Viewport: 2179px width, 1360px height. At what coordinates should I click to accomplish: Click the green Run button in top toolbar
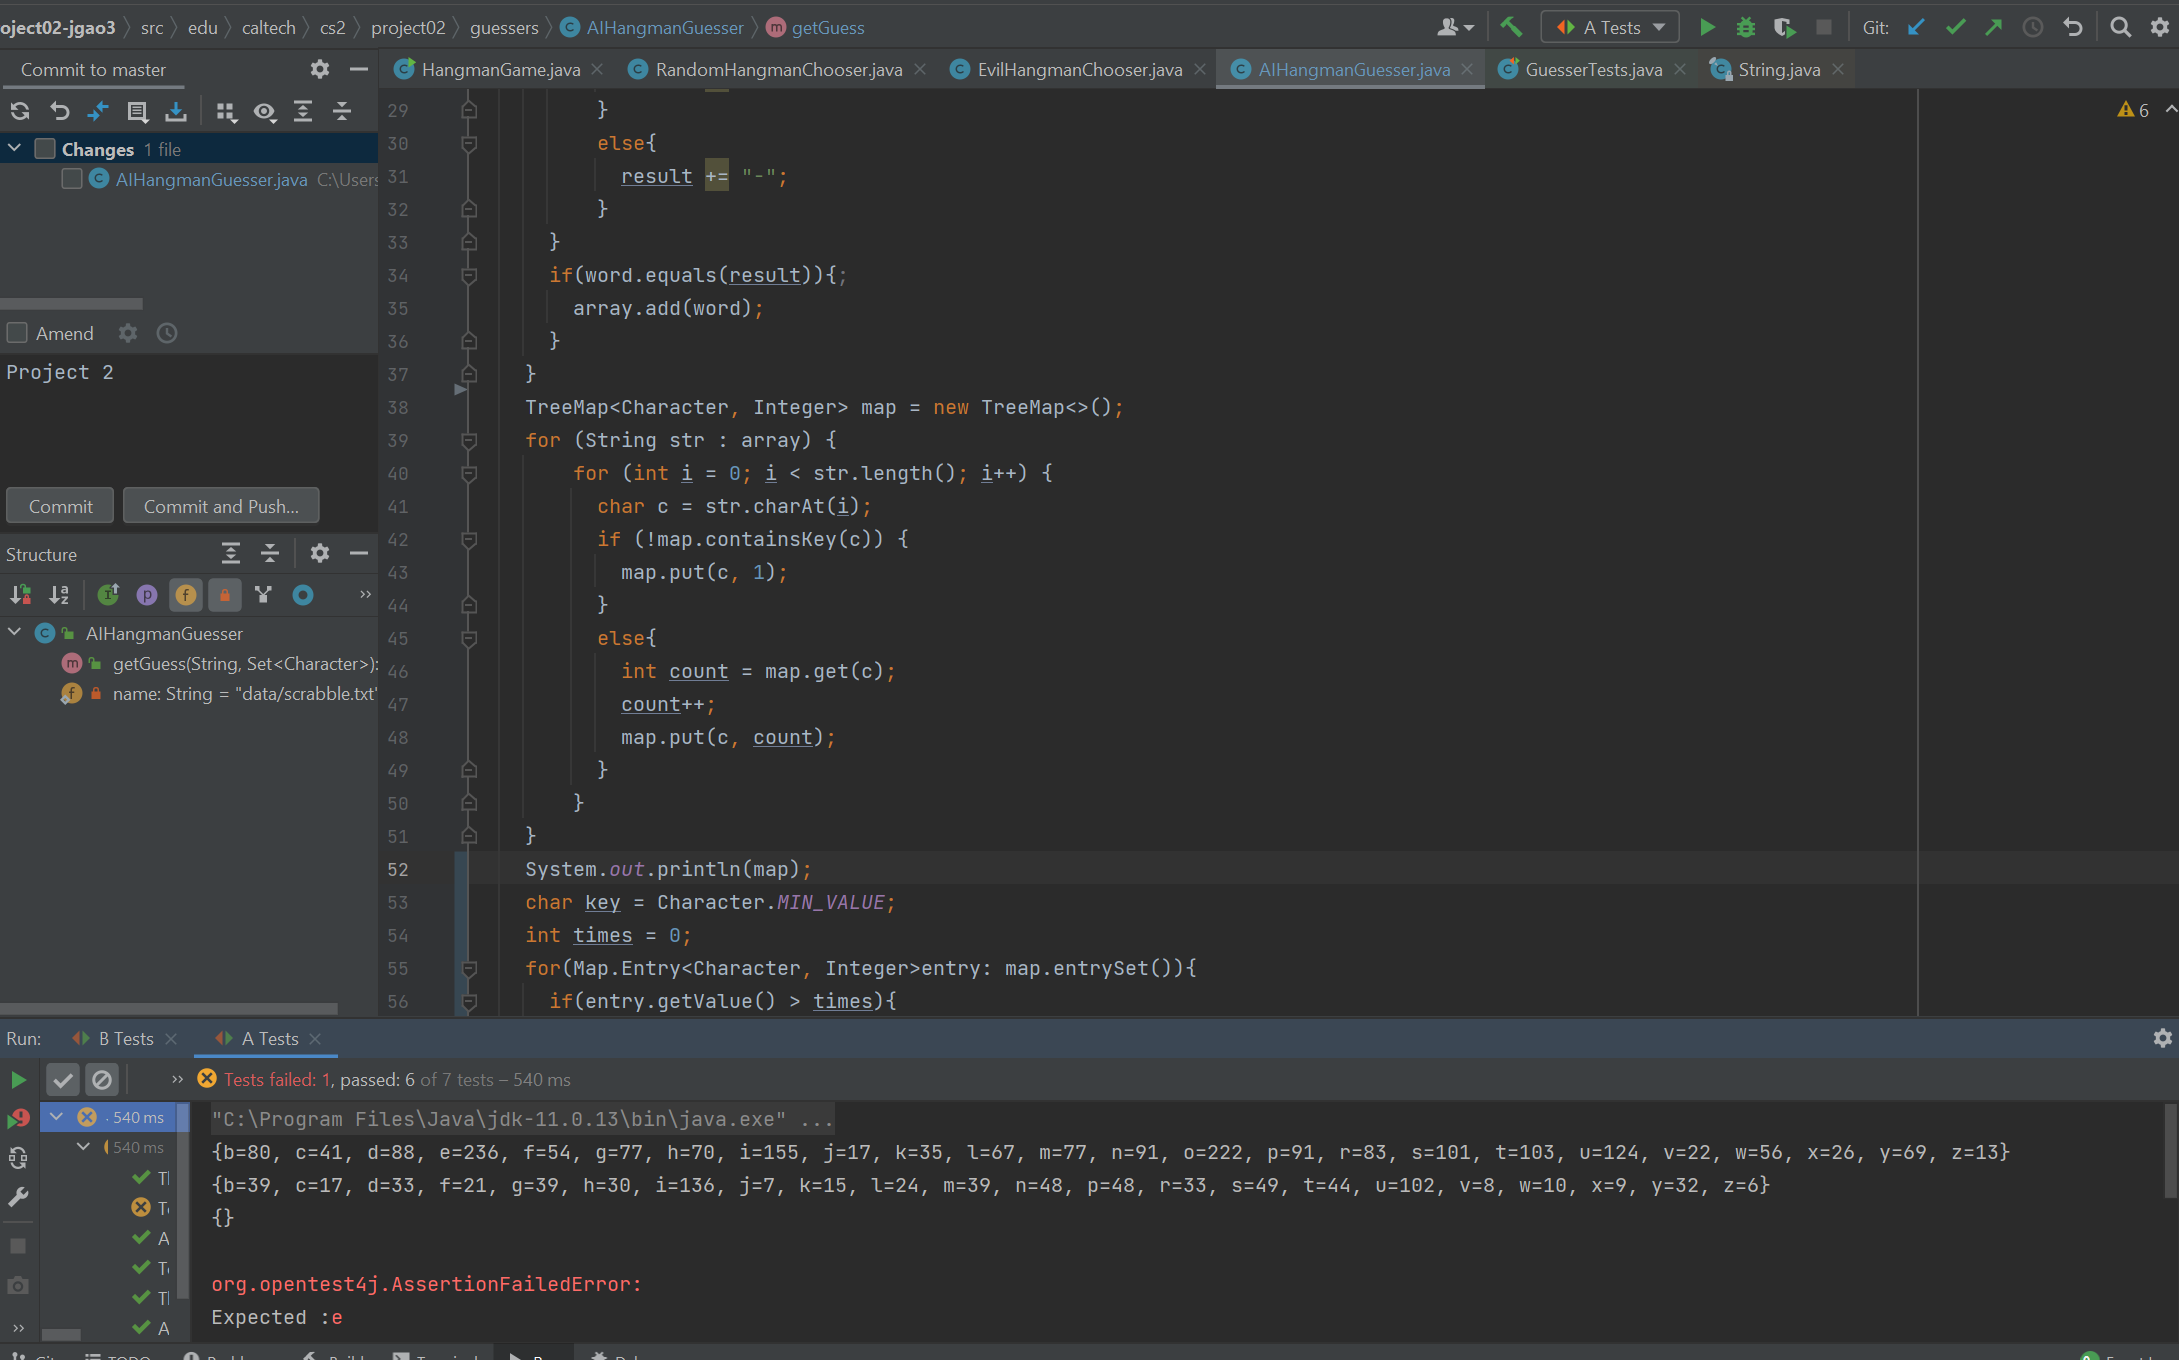tap(1707, 27)
